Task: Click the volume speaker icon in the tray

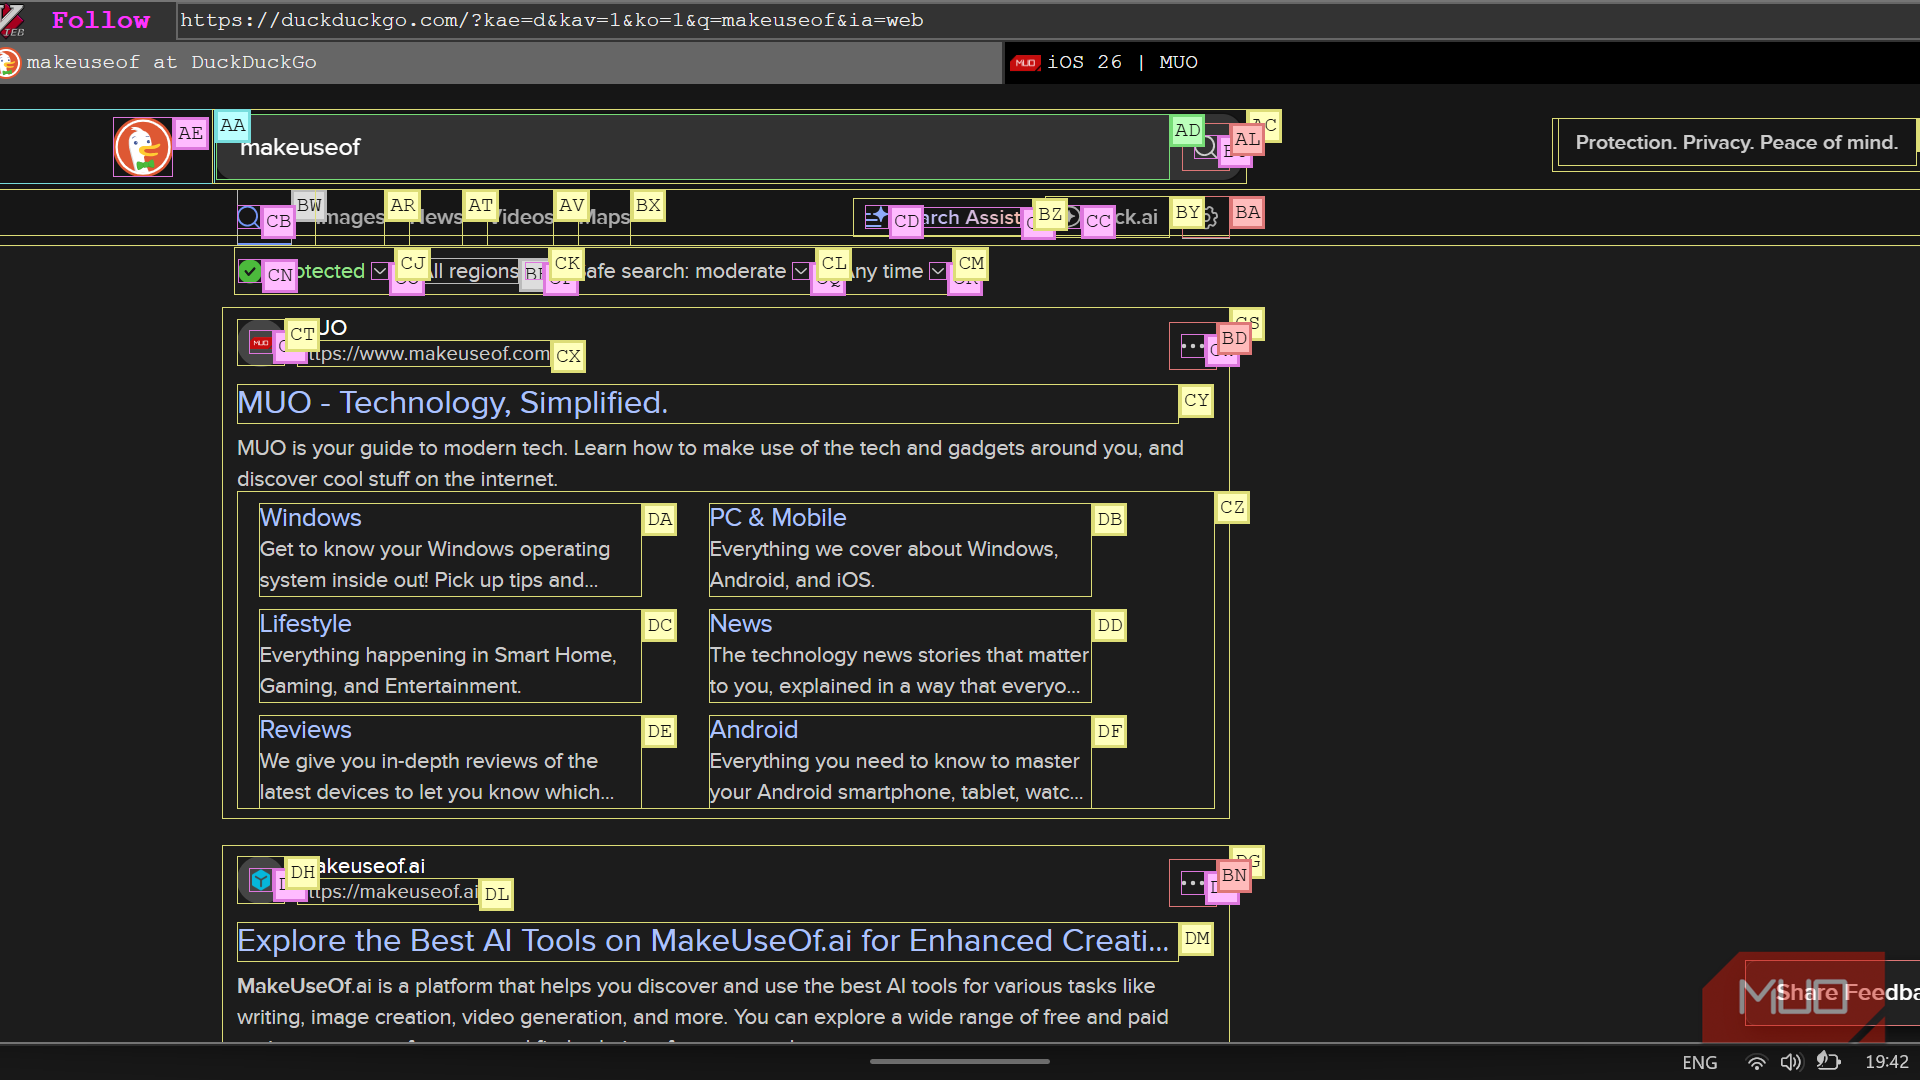Action: click(x=1791, y=1062)
